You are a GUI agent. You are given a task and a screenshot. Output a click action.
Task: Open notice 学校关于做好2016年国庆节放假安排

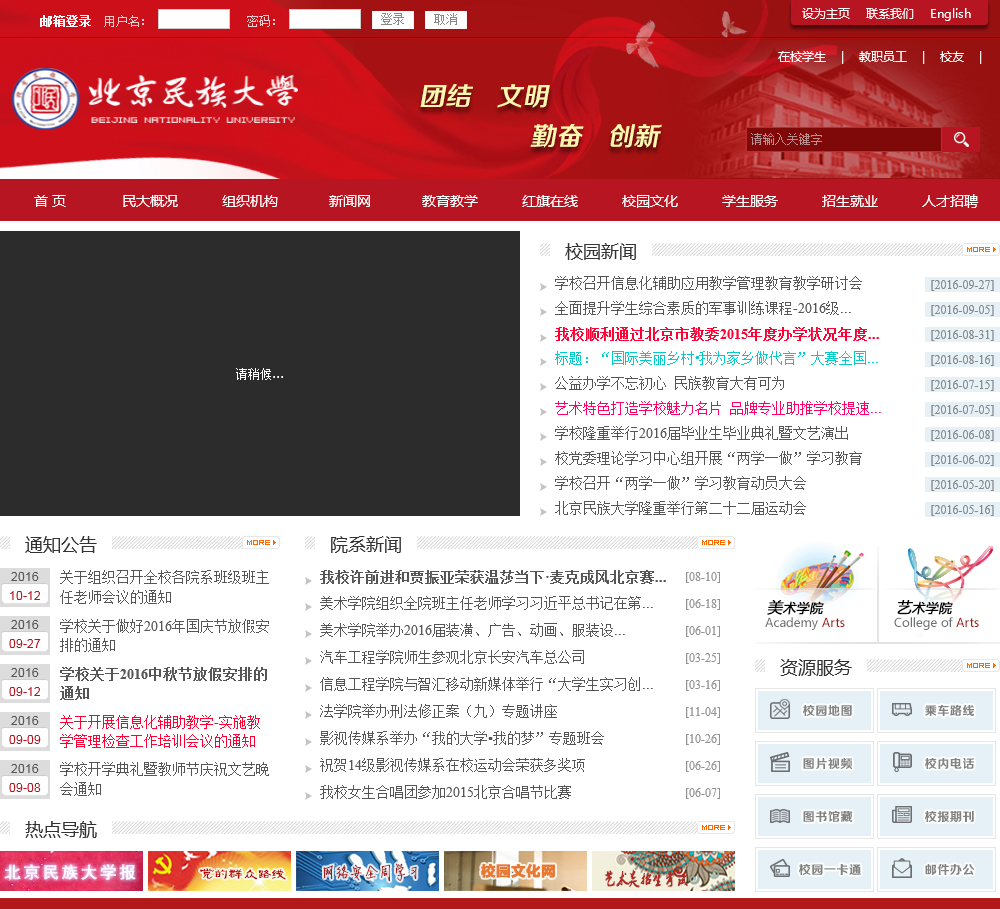tap(165, 635)
